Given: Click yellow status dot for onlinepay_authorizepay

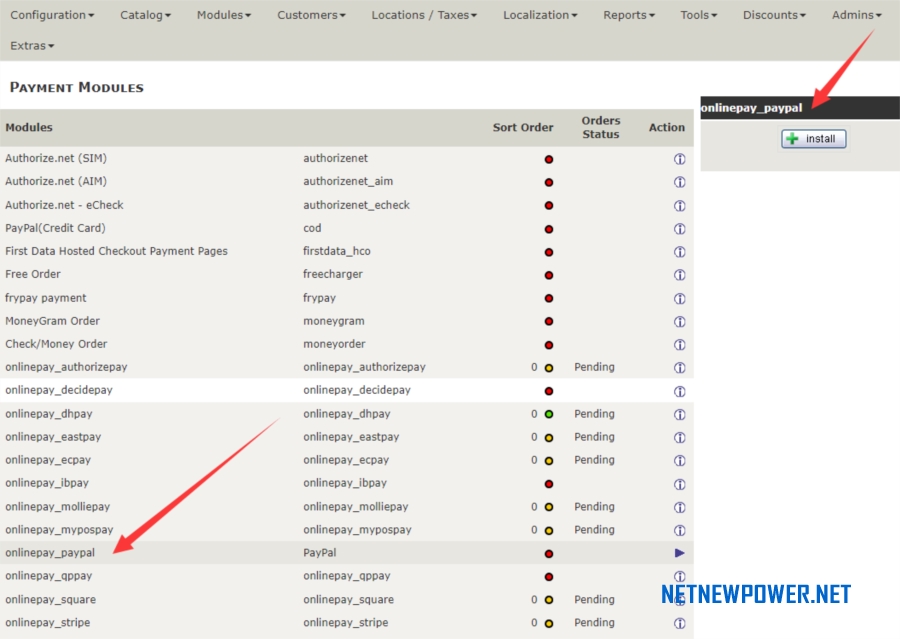Looking at the screenshot, I should pos(549,368).
